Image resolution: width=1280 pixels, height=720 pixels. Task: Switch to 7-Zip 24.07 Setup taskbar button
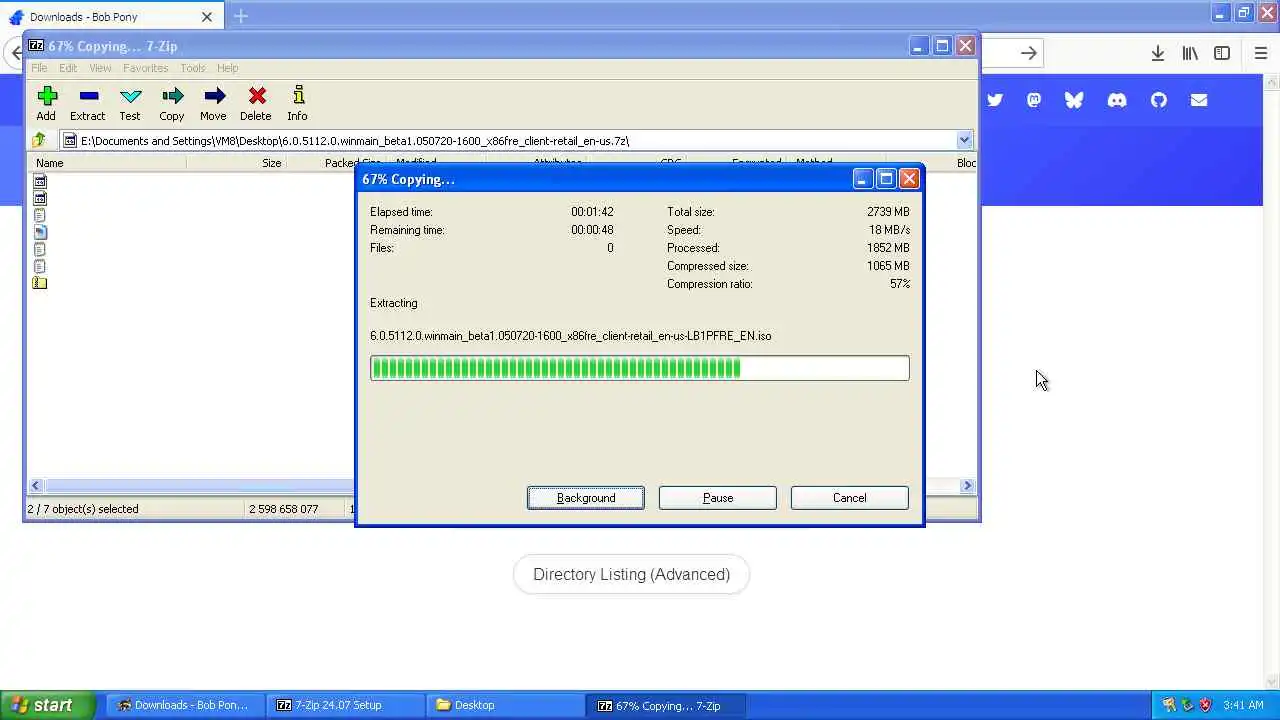[345, 705]
